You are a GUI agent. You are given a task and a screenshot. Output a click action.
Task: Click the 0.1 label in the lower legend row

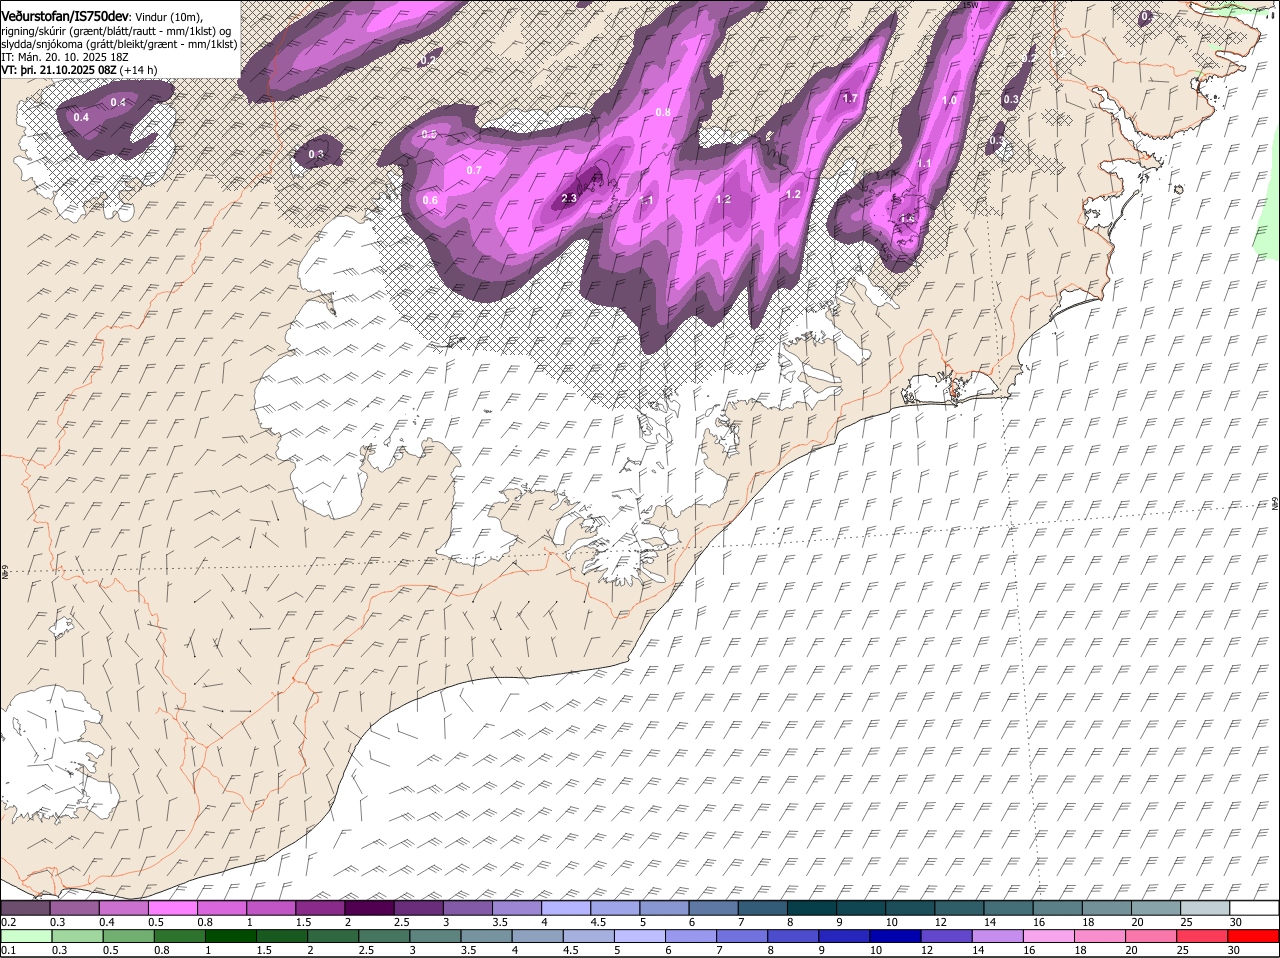[9, 951]
